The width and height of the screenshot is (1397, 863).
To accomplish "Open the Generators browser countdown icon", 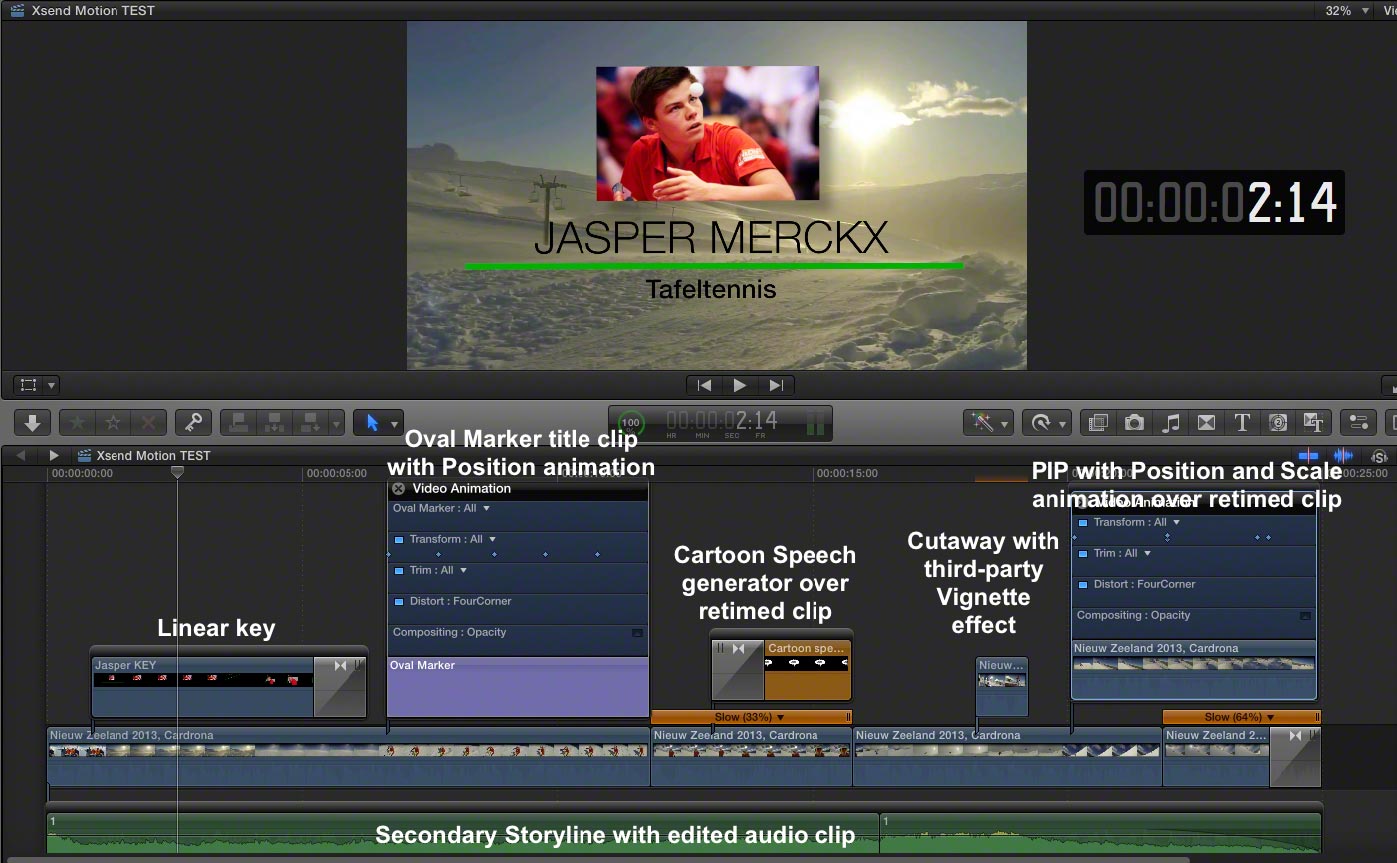I will tap(1278, 423).
